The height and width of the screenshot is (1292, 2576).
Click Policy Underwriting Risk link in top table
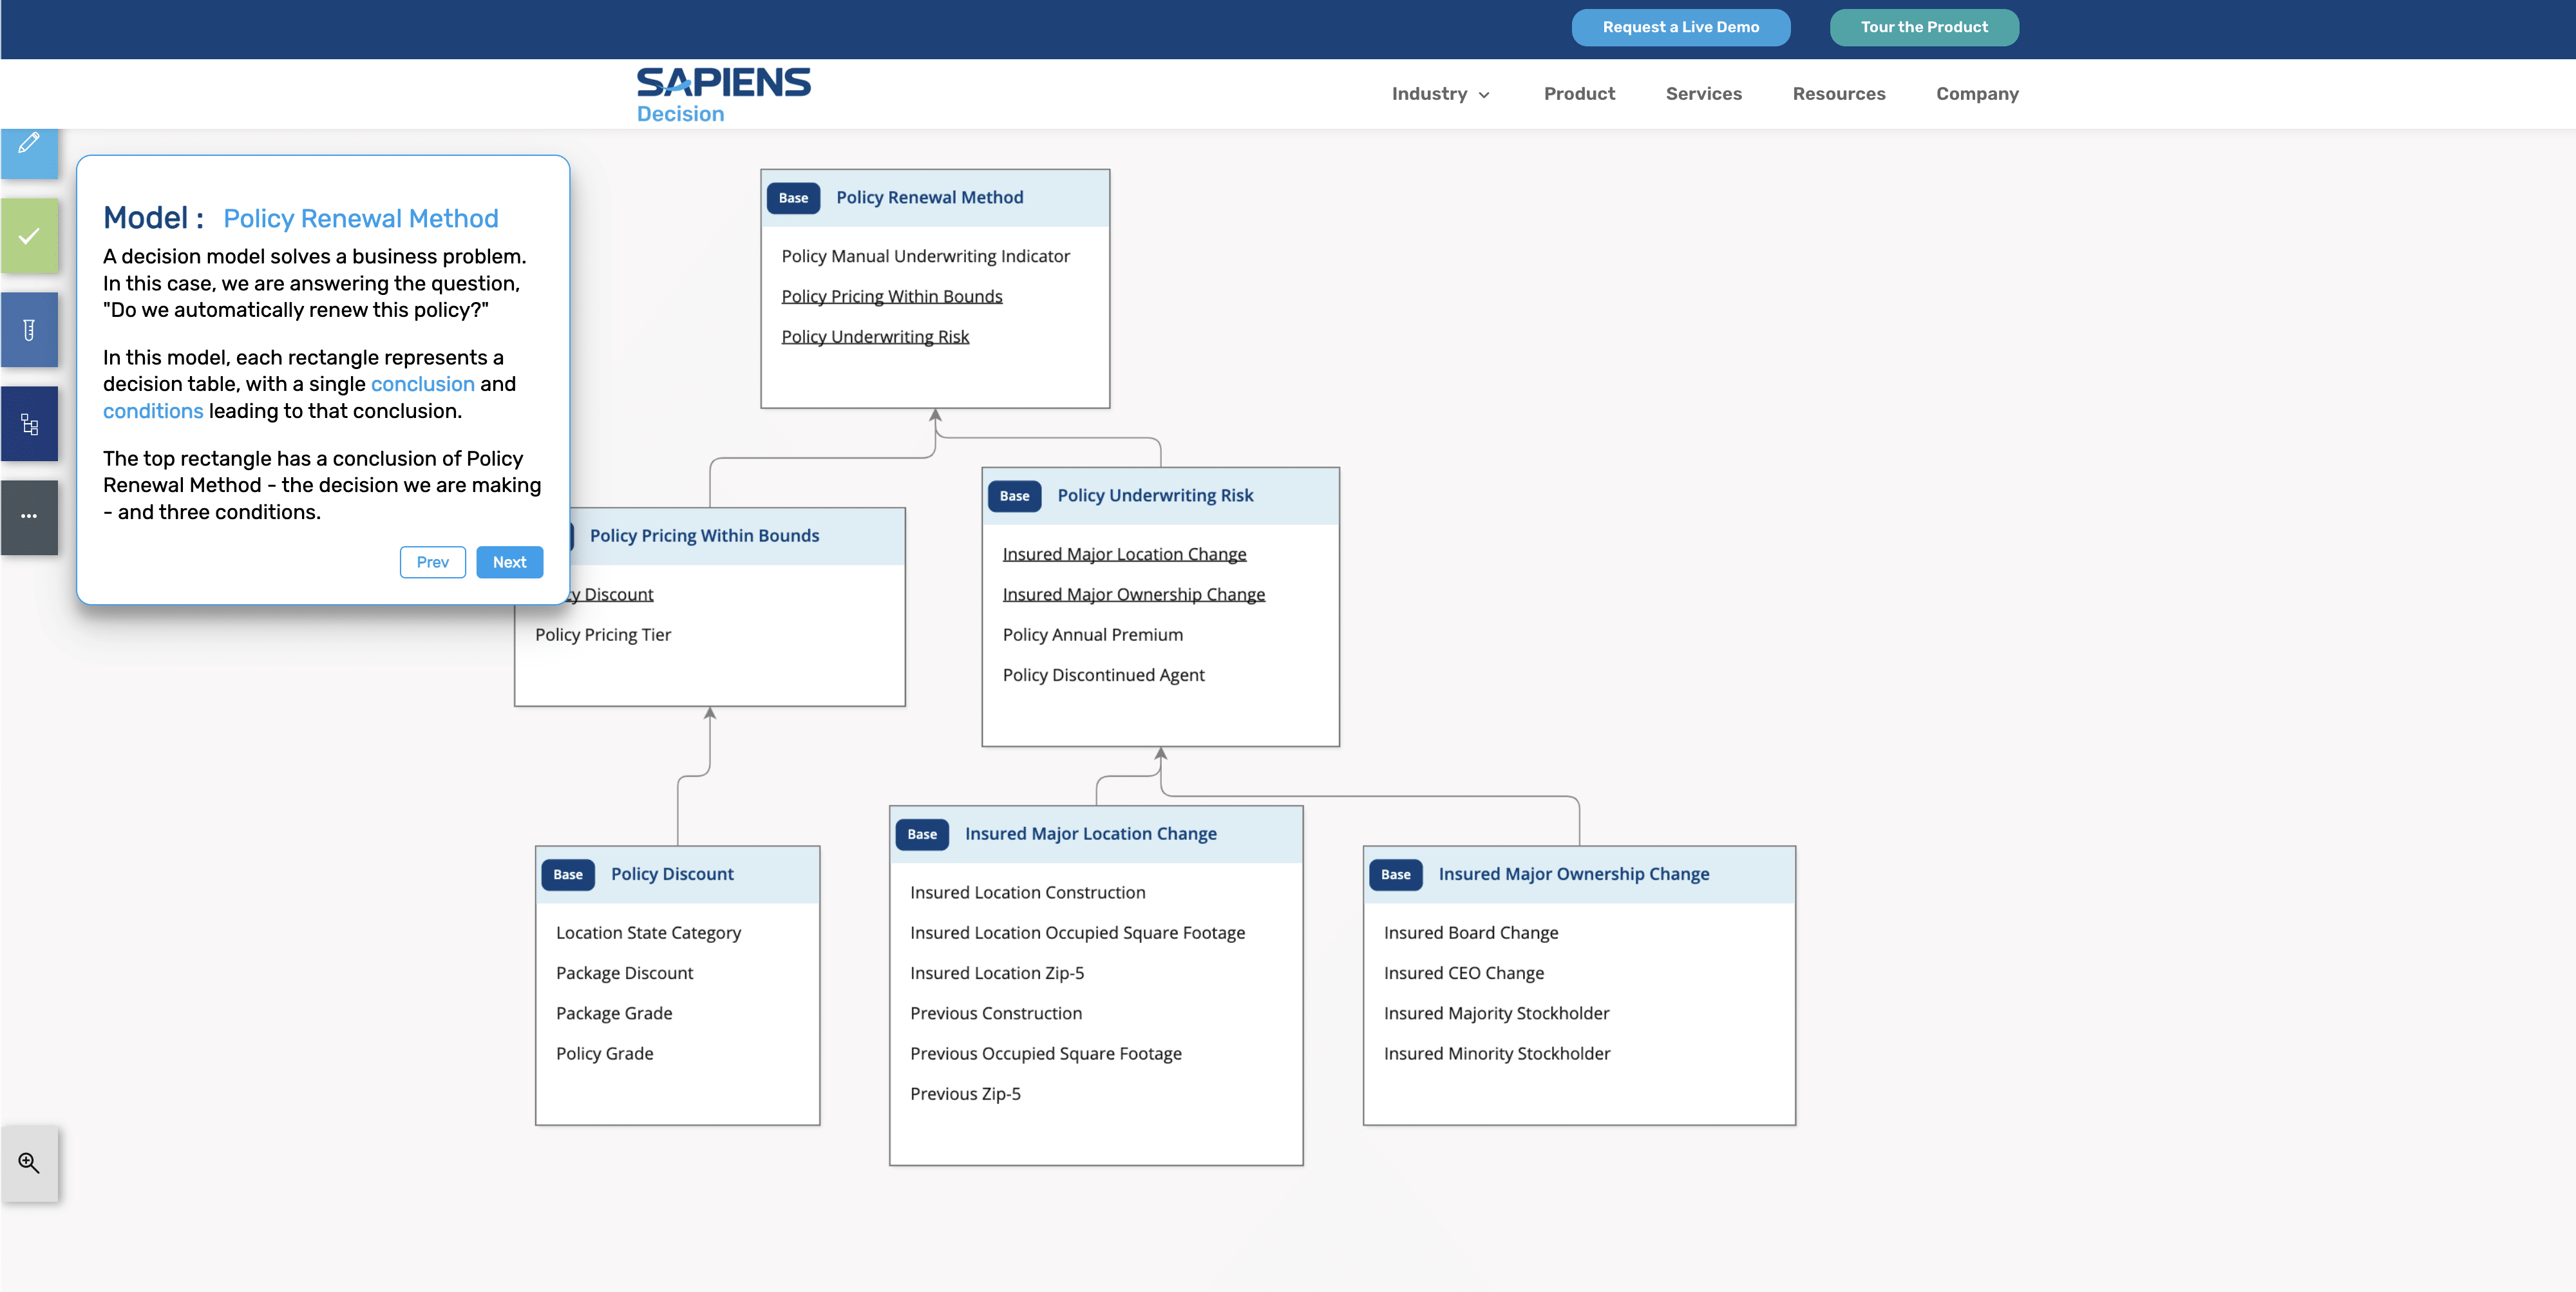coord(875,337)
